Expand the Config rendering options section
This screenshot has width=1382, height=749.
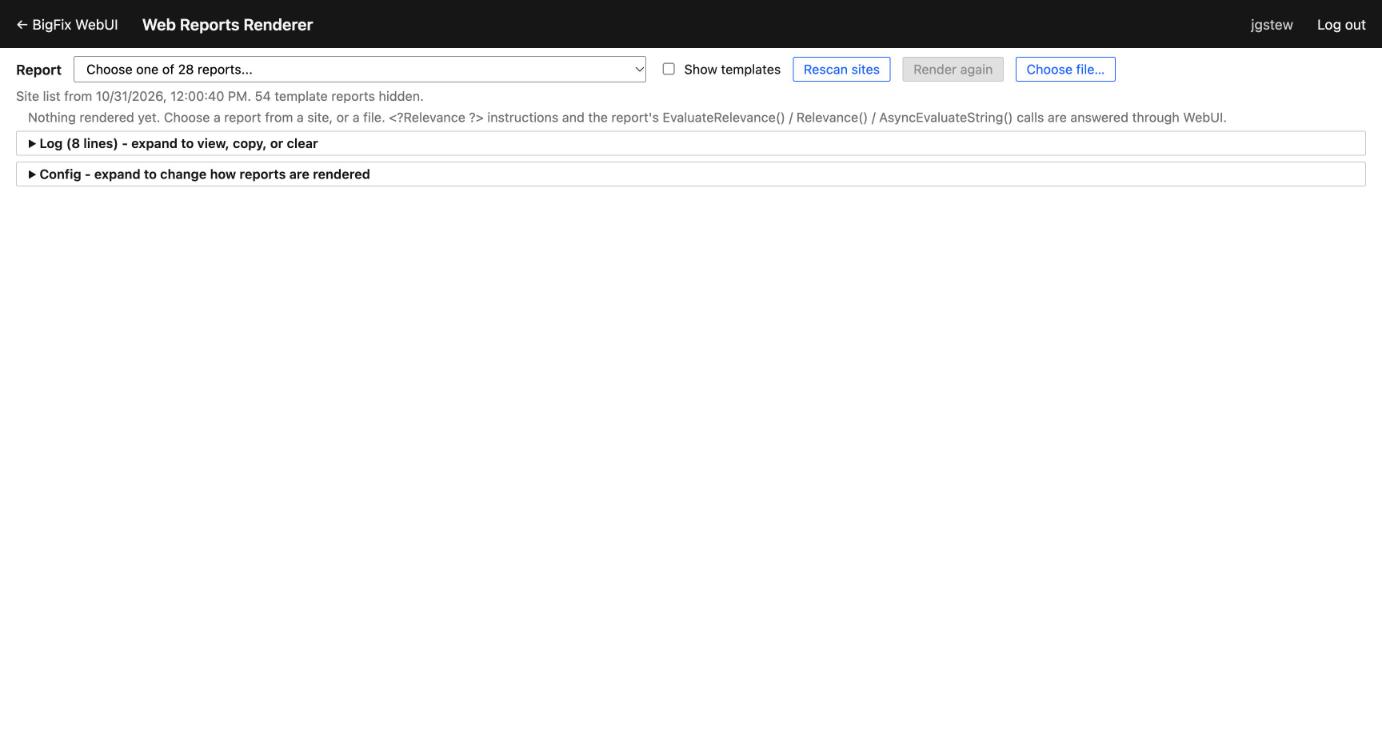click(691, 174)
